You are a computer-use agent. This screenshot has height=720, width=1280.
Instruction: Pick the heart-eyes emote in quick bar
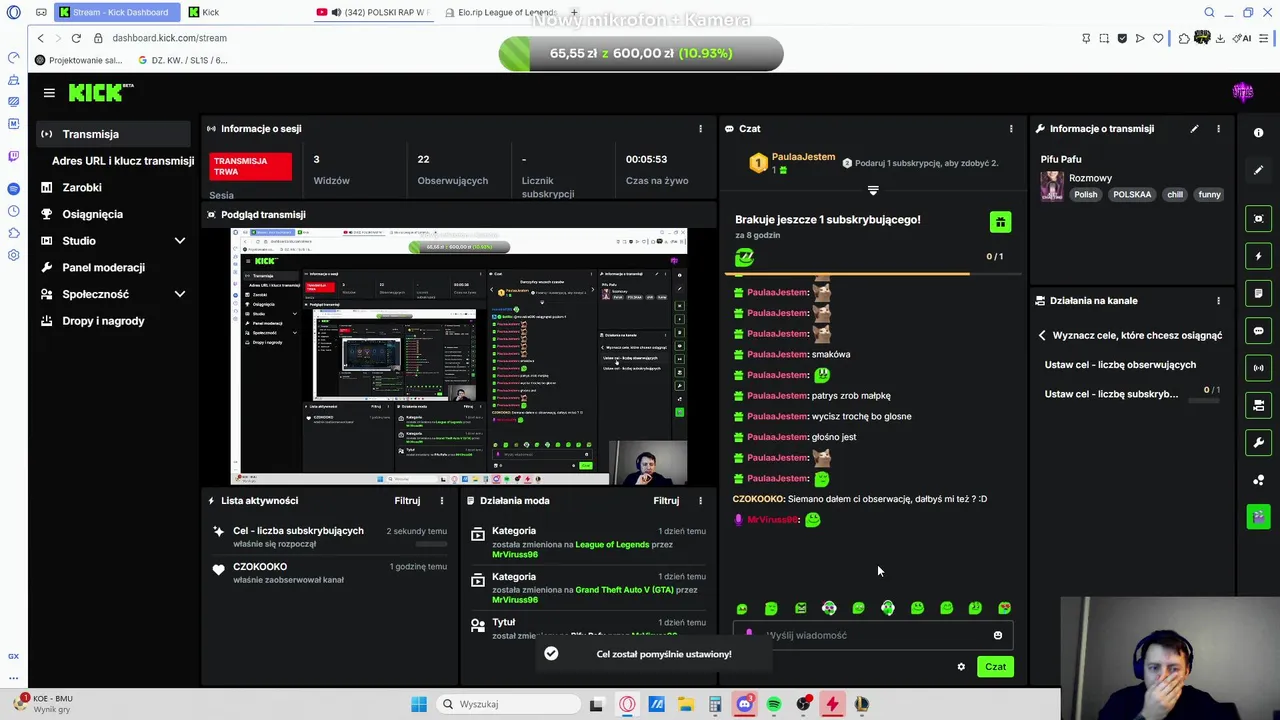pyautogui.click(x=1004, y=608)
